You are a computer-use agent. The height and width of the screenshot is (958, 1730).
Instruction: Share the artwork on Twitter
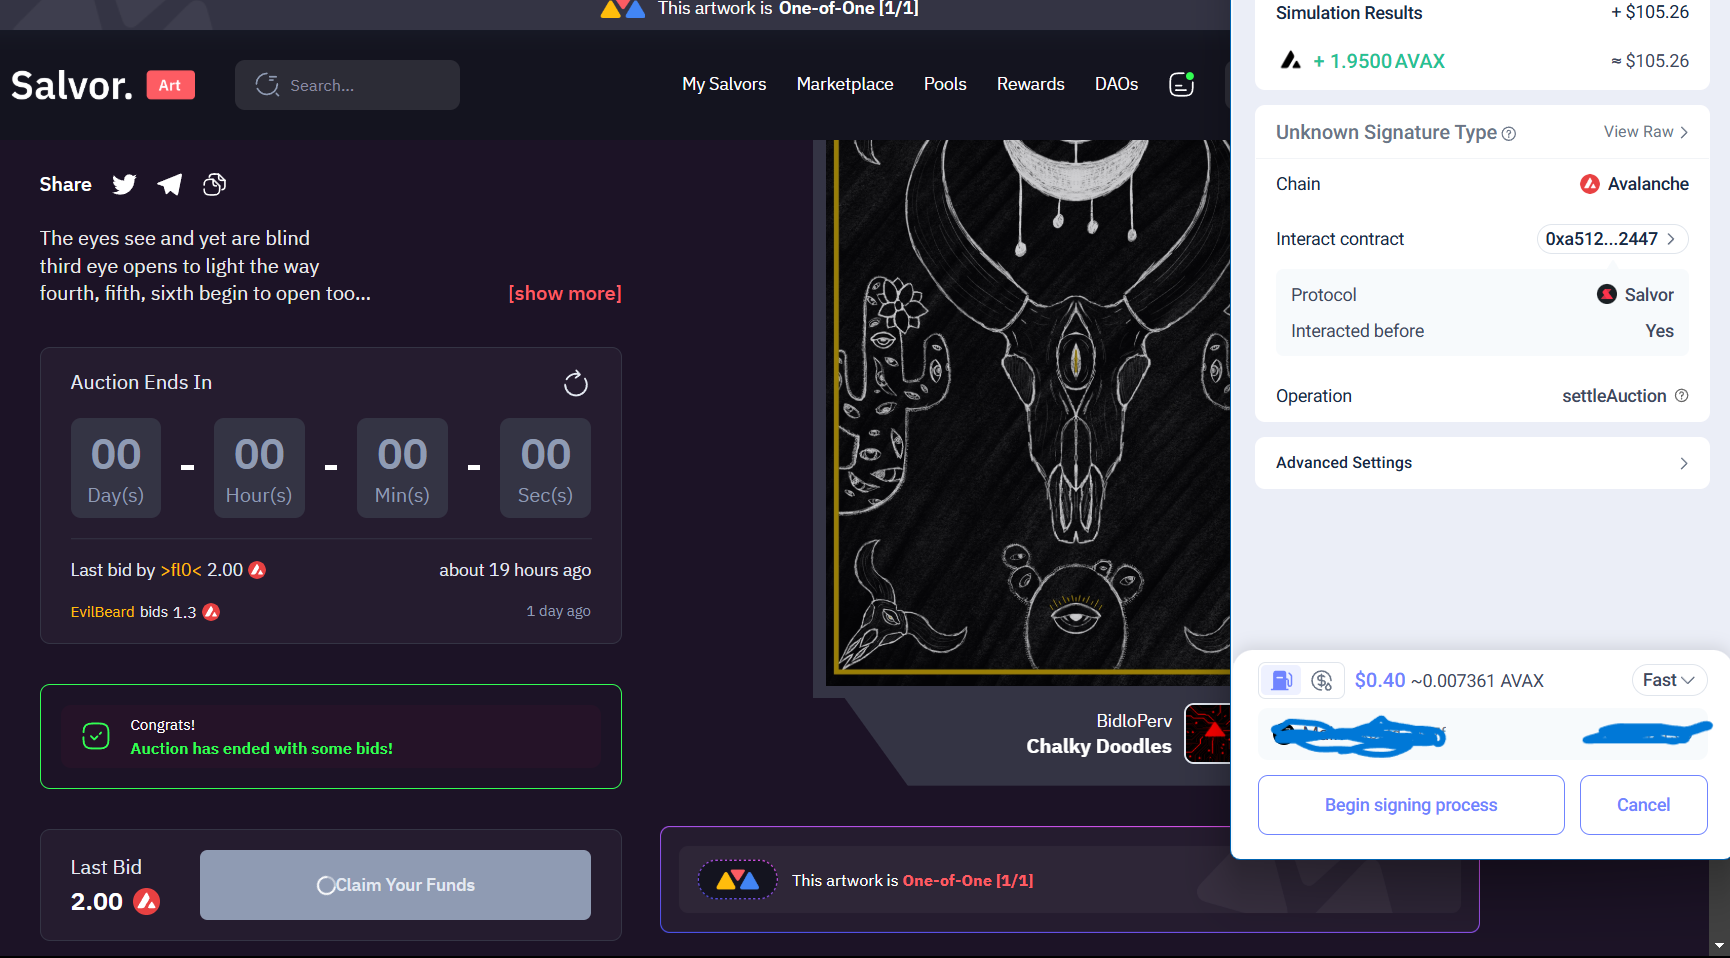(124, 185)
